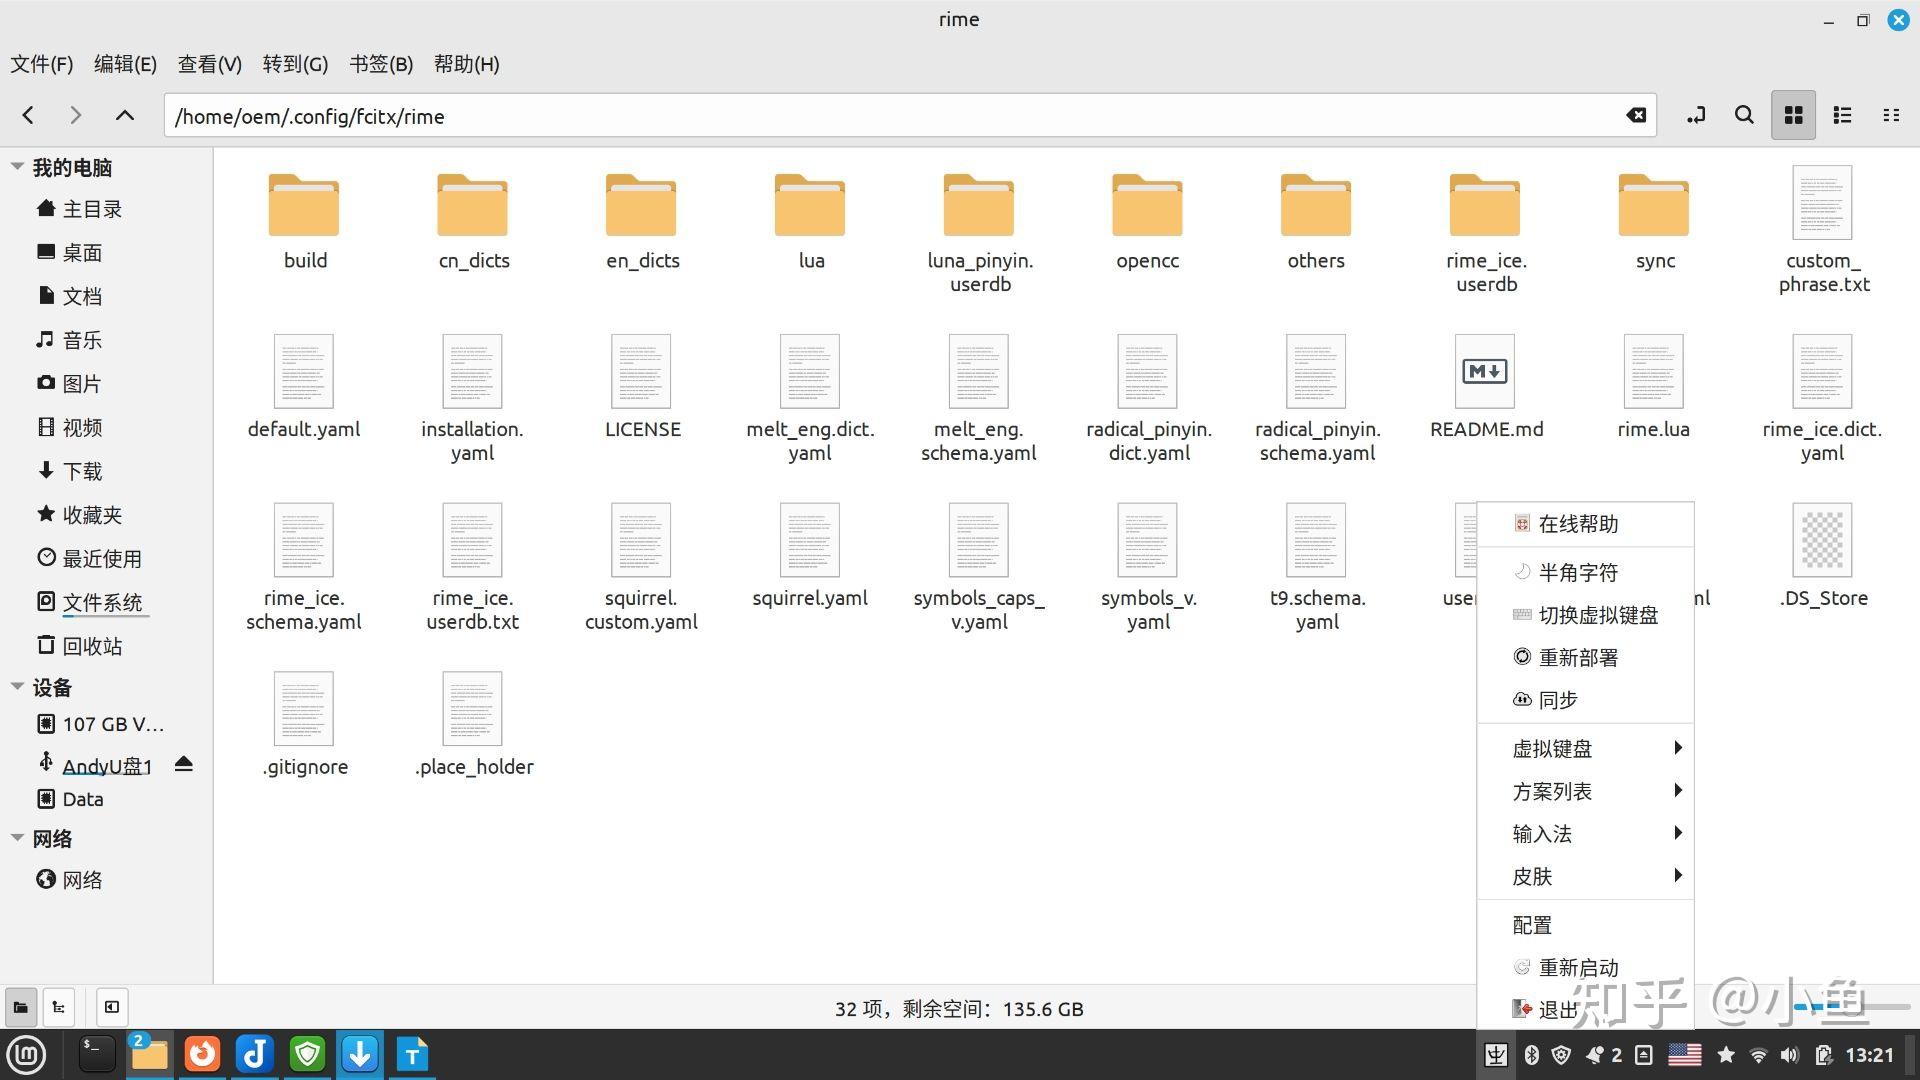Choose 重新部署 from the context menu
Screen dimensions: 1920x1080
[1578, 657]
